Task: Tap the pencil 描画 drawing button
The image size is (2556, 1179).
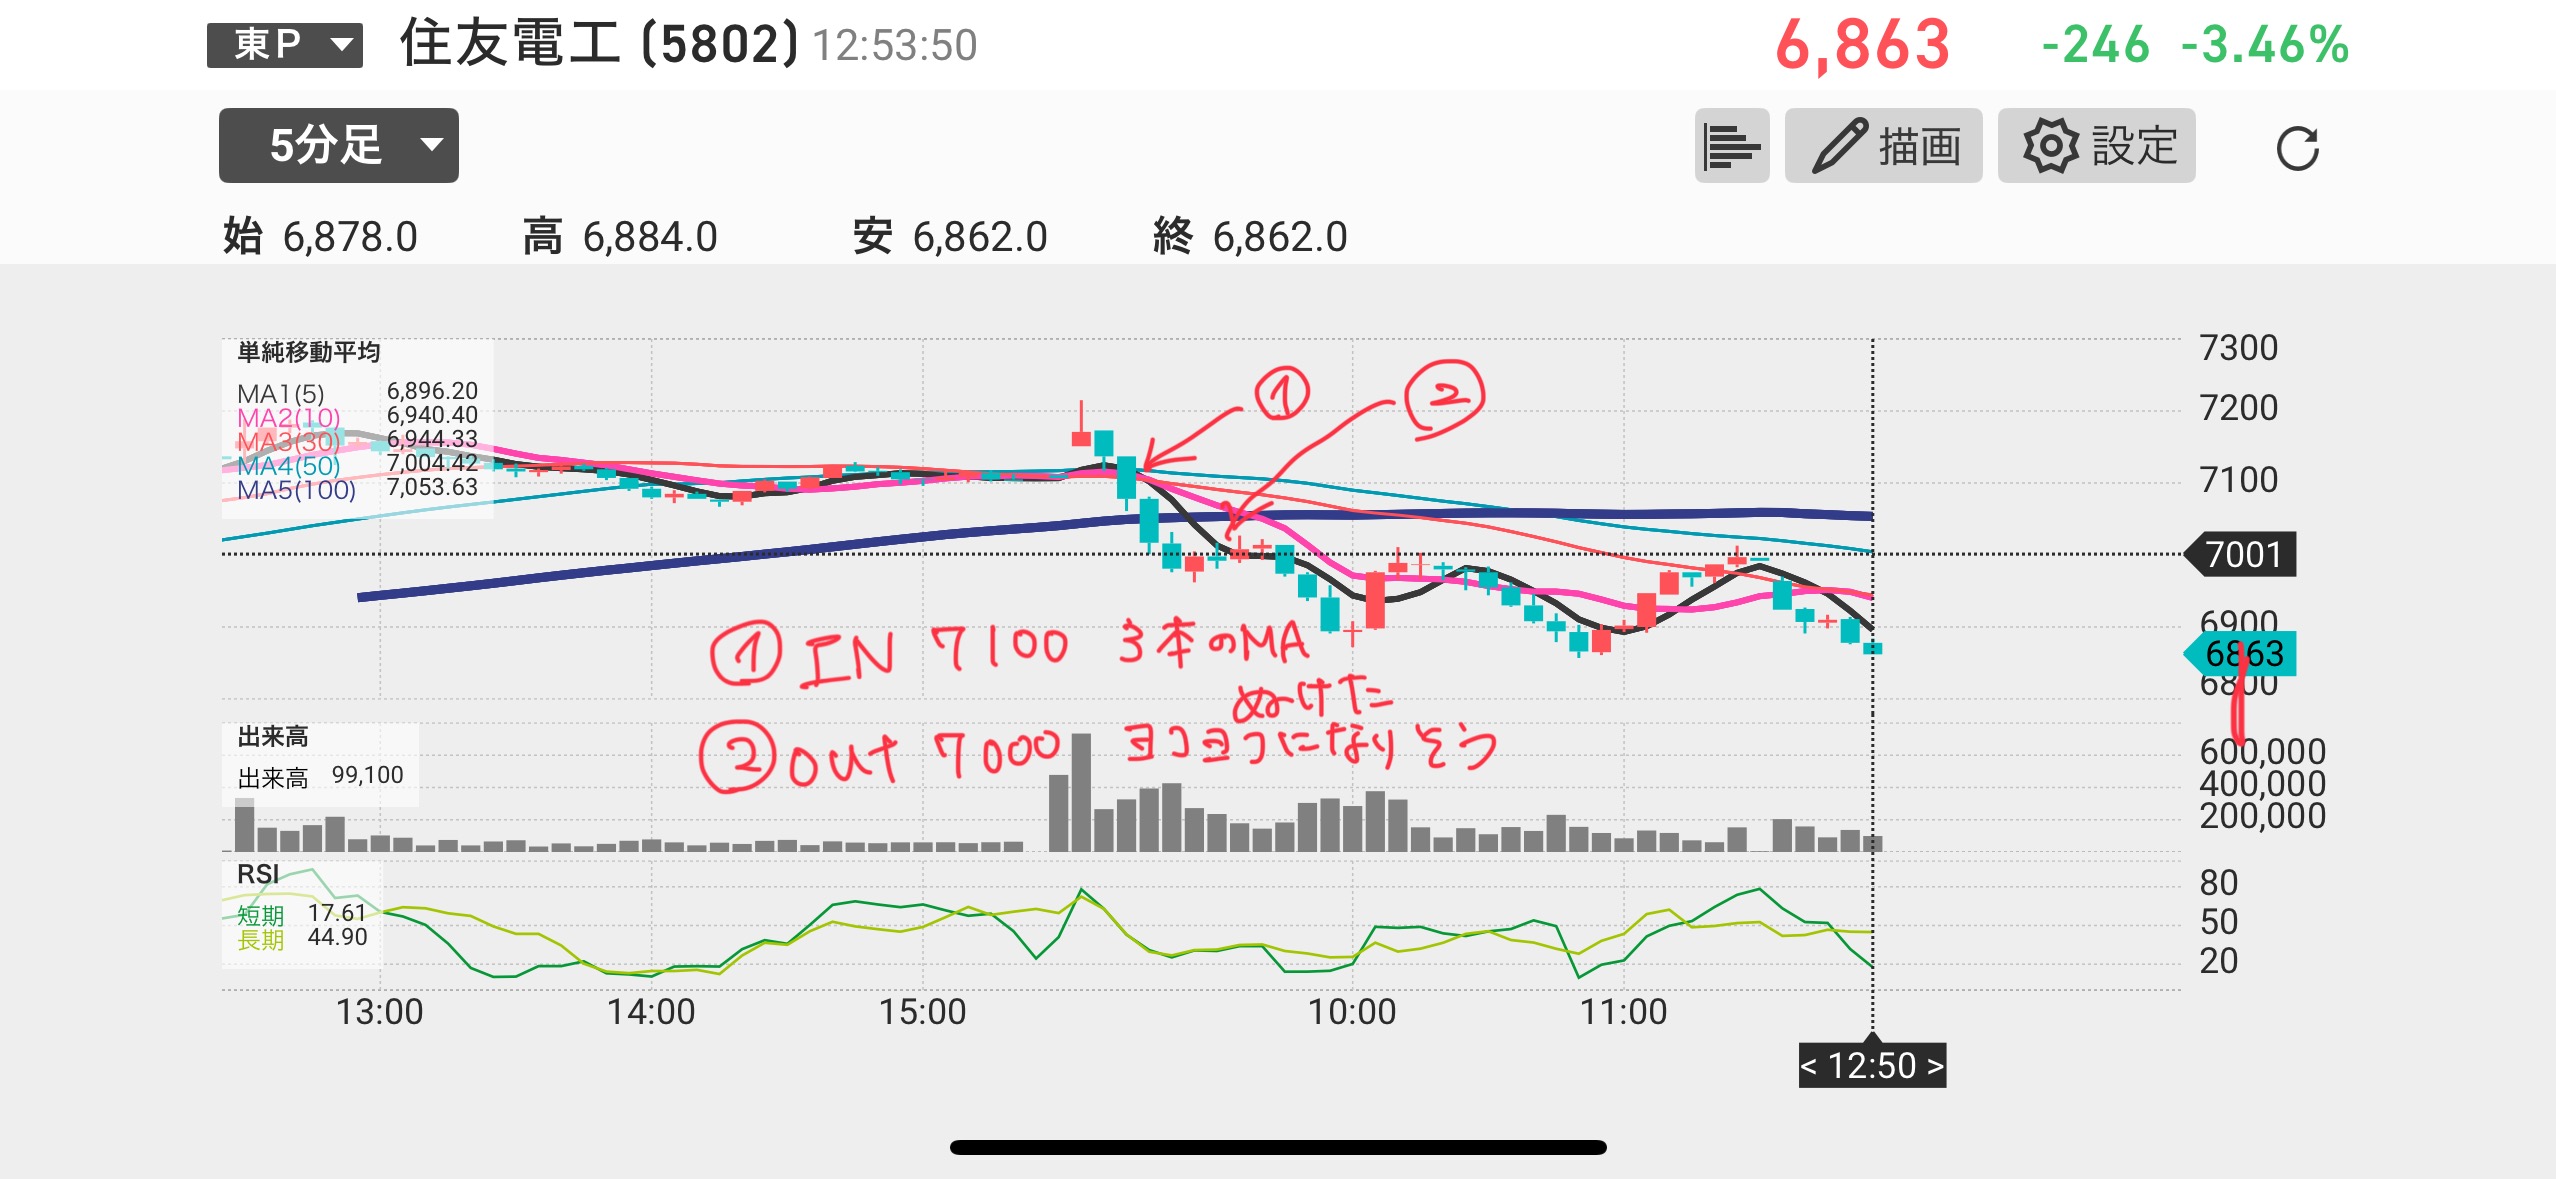Action: [1883, 146]
